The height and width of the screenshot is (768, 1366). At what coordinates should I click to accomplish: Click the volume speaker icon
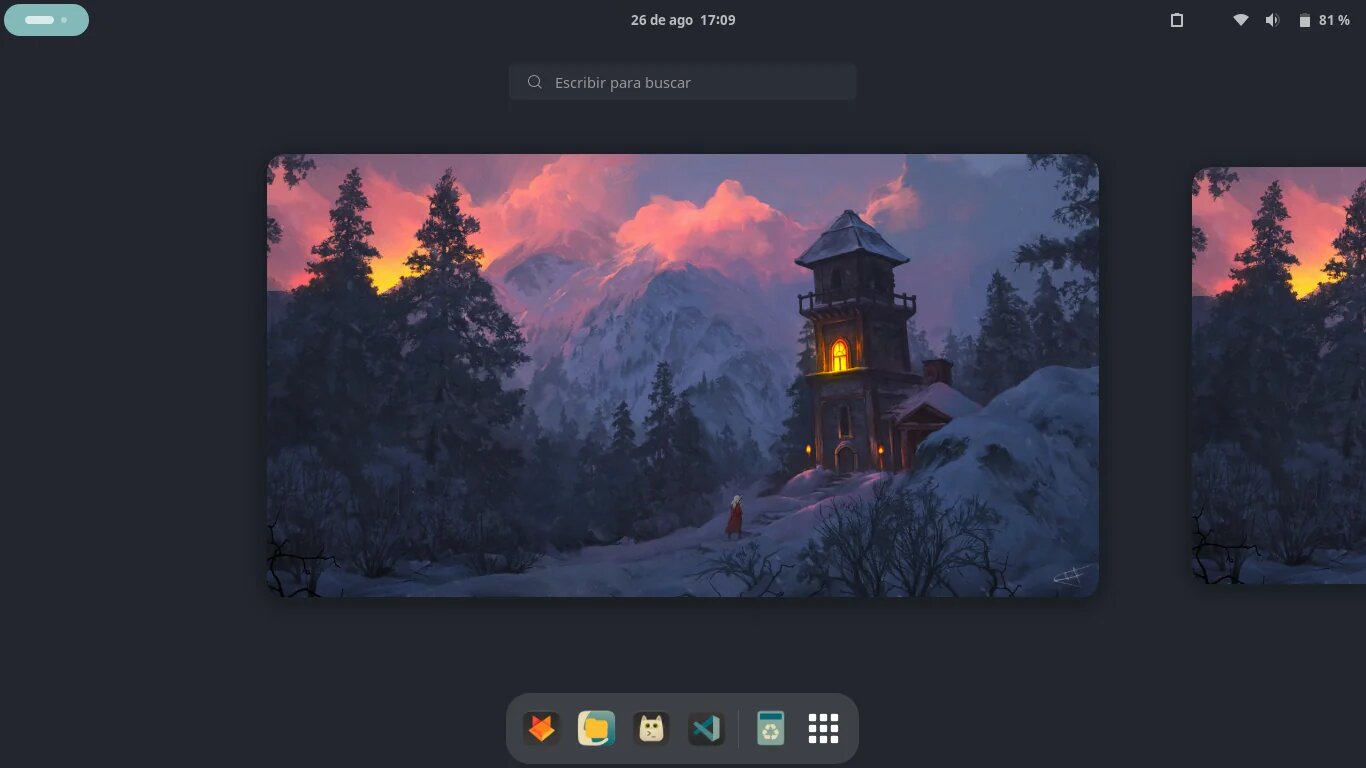tap(1272, 20)
